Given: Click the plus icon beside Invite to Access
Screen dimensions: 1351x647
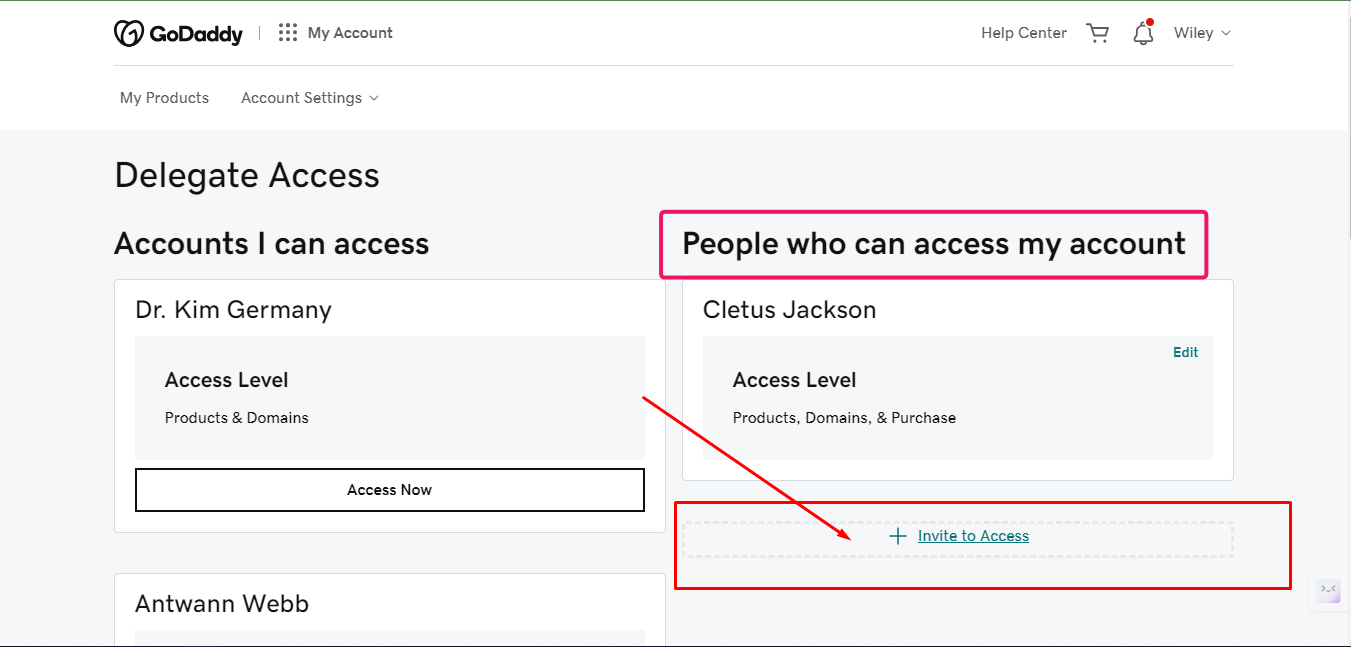Looking at the screenshot, I should tap(898, 536).
